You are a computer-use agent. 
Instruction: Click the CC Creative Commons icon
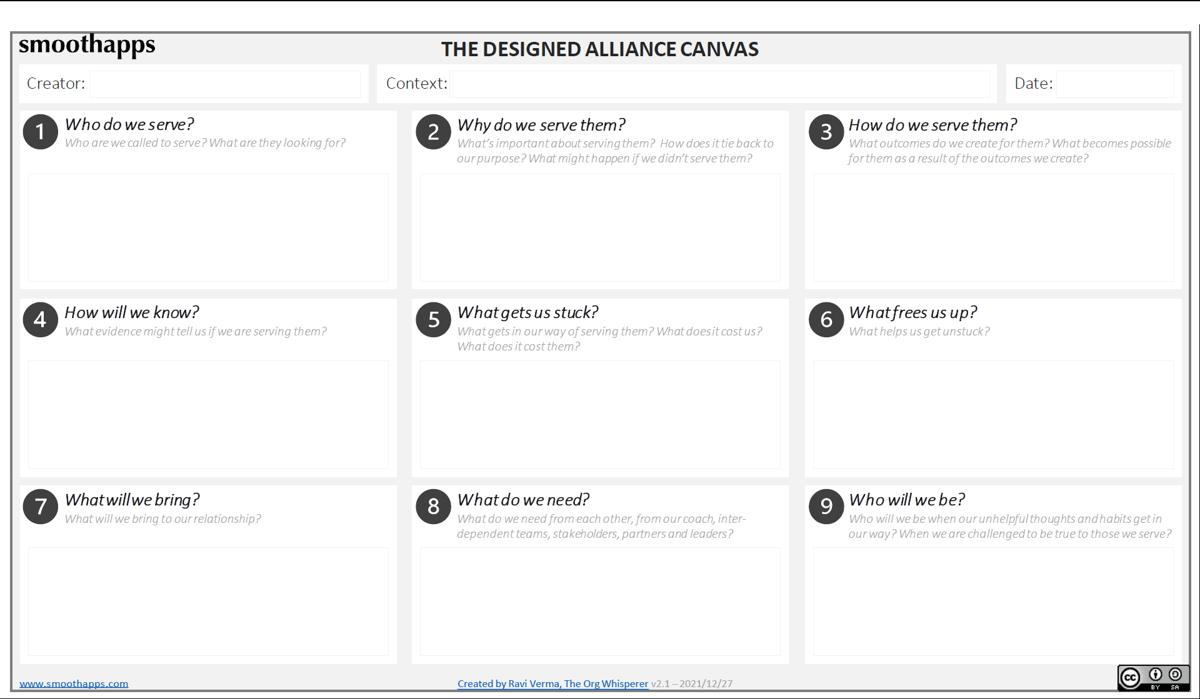pyautogui.click(x=1129, y=677)
